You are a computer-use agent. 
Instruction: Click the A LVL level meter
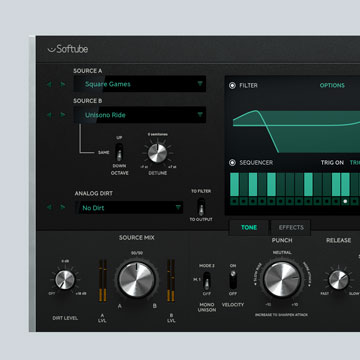click(x=103, y=281)
